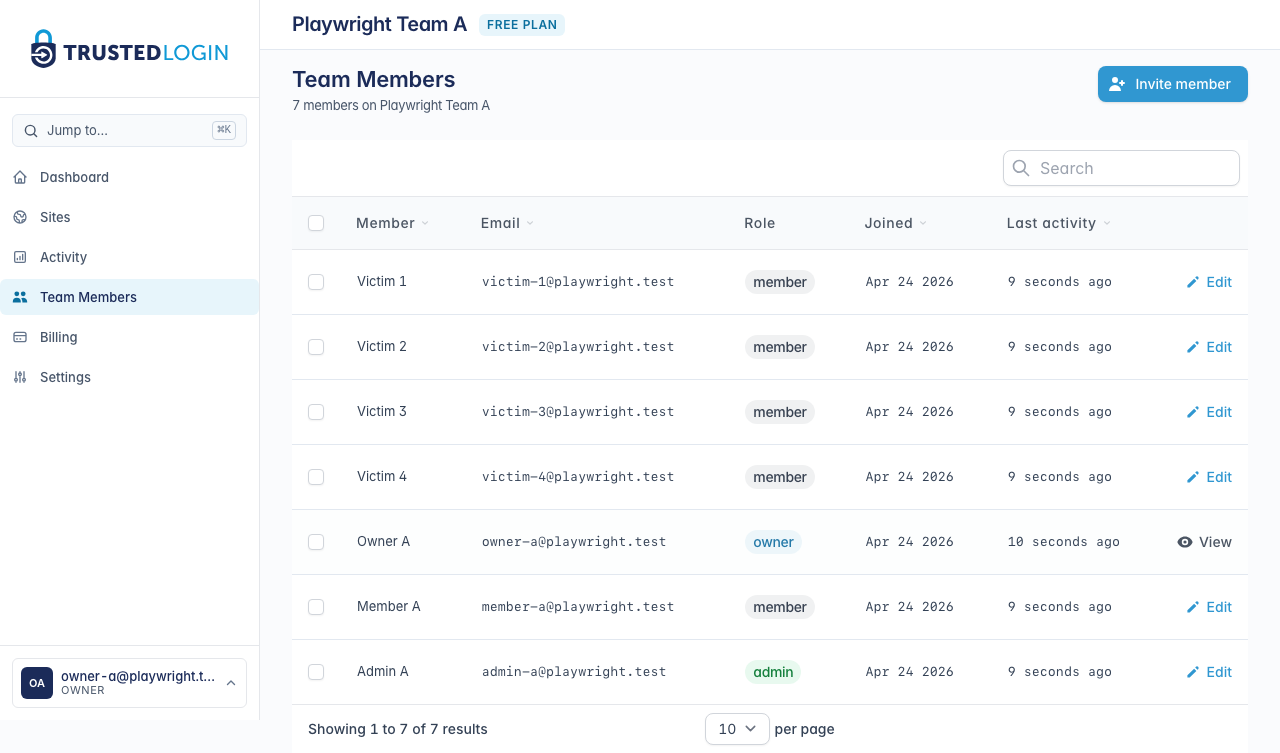Open Team Members in the sidebar
Screen dimensions: 1280x753
88,297
